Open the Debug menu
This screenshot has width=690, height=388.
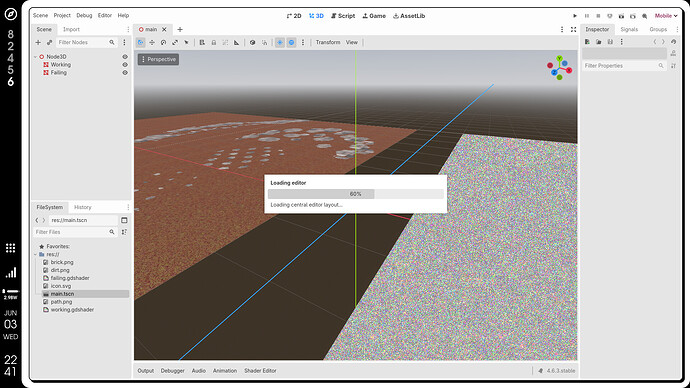pyautogui.click(x=84, y=15)
